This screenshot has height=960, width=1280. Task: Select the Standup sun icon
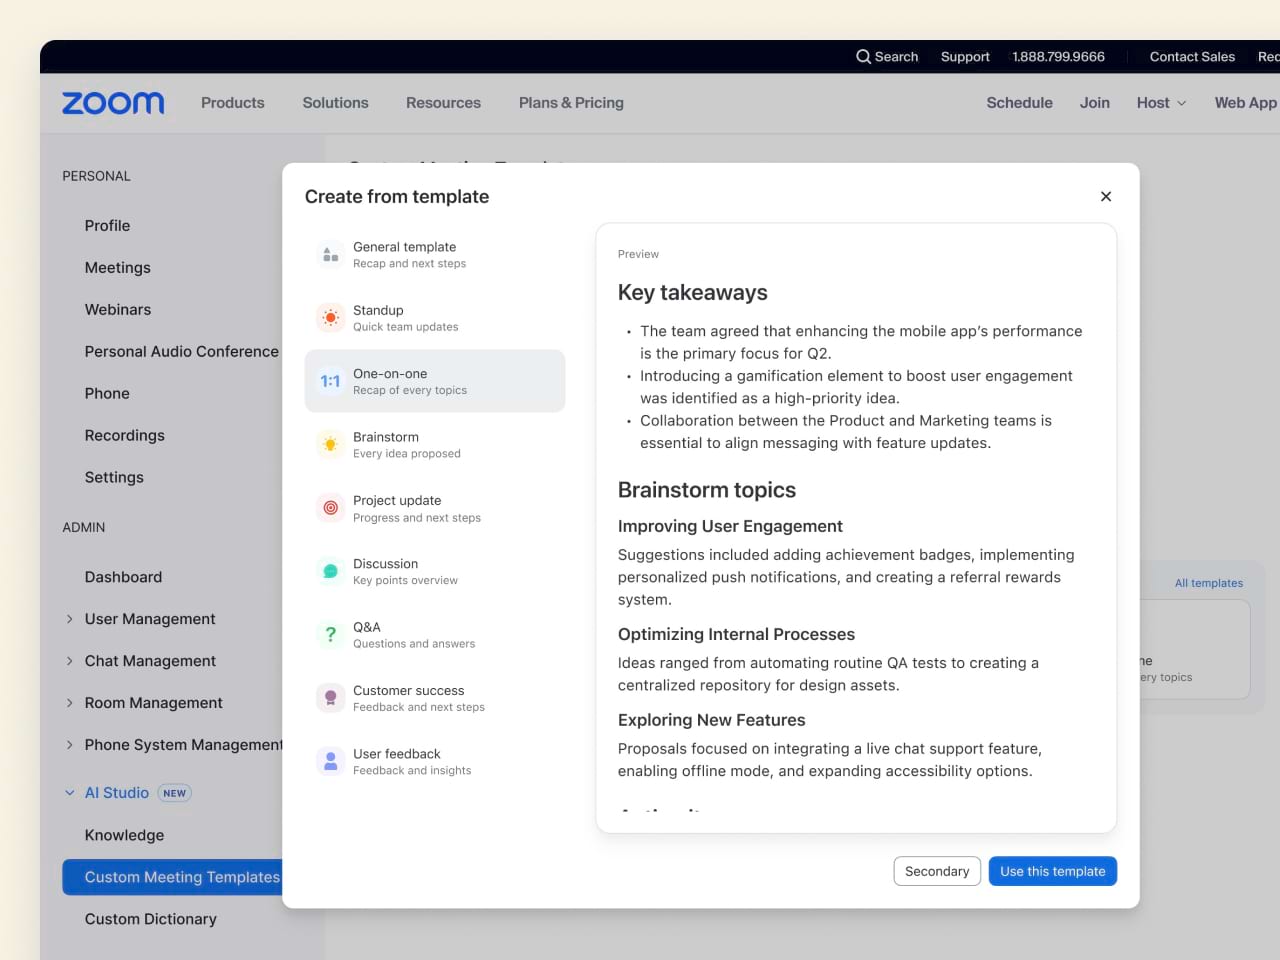click(330, 318)
